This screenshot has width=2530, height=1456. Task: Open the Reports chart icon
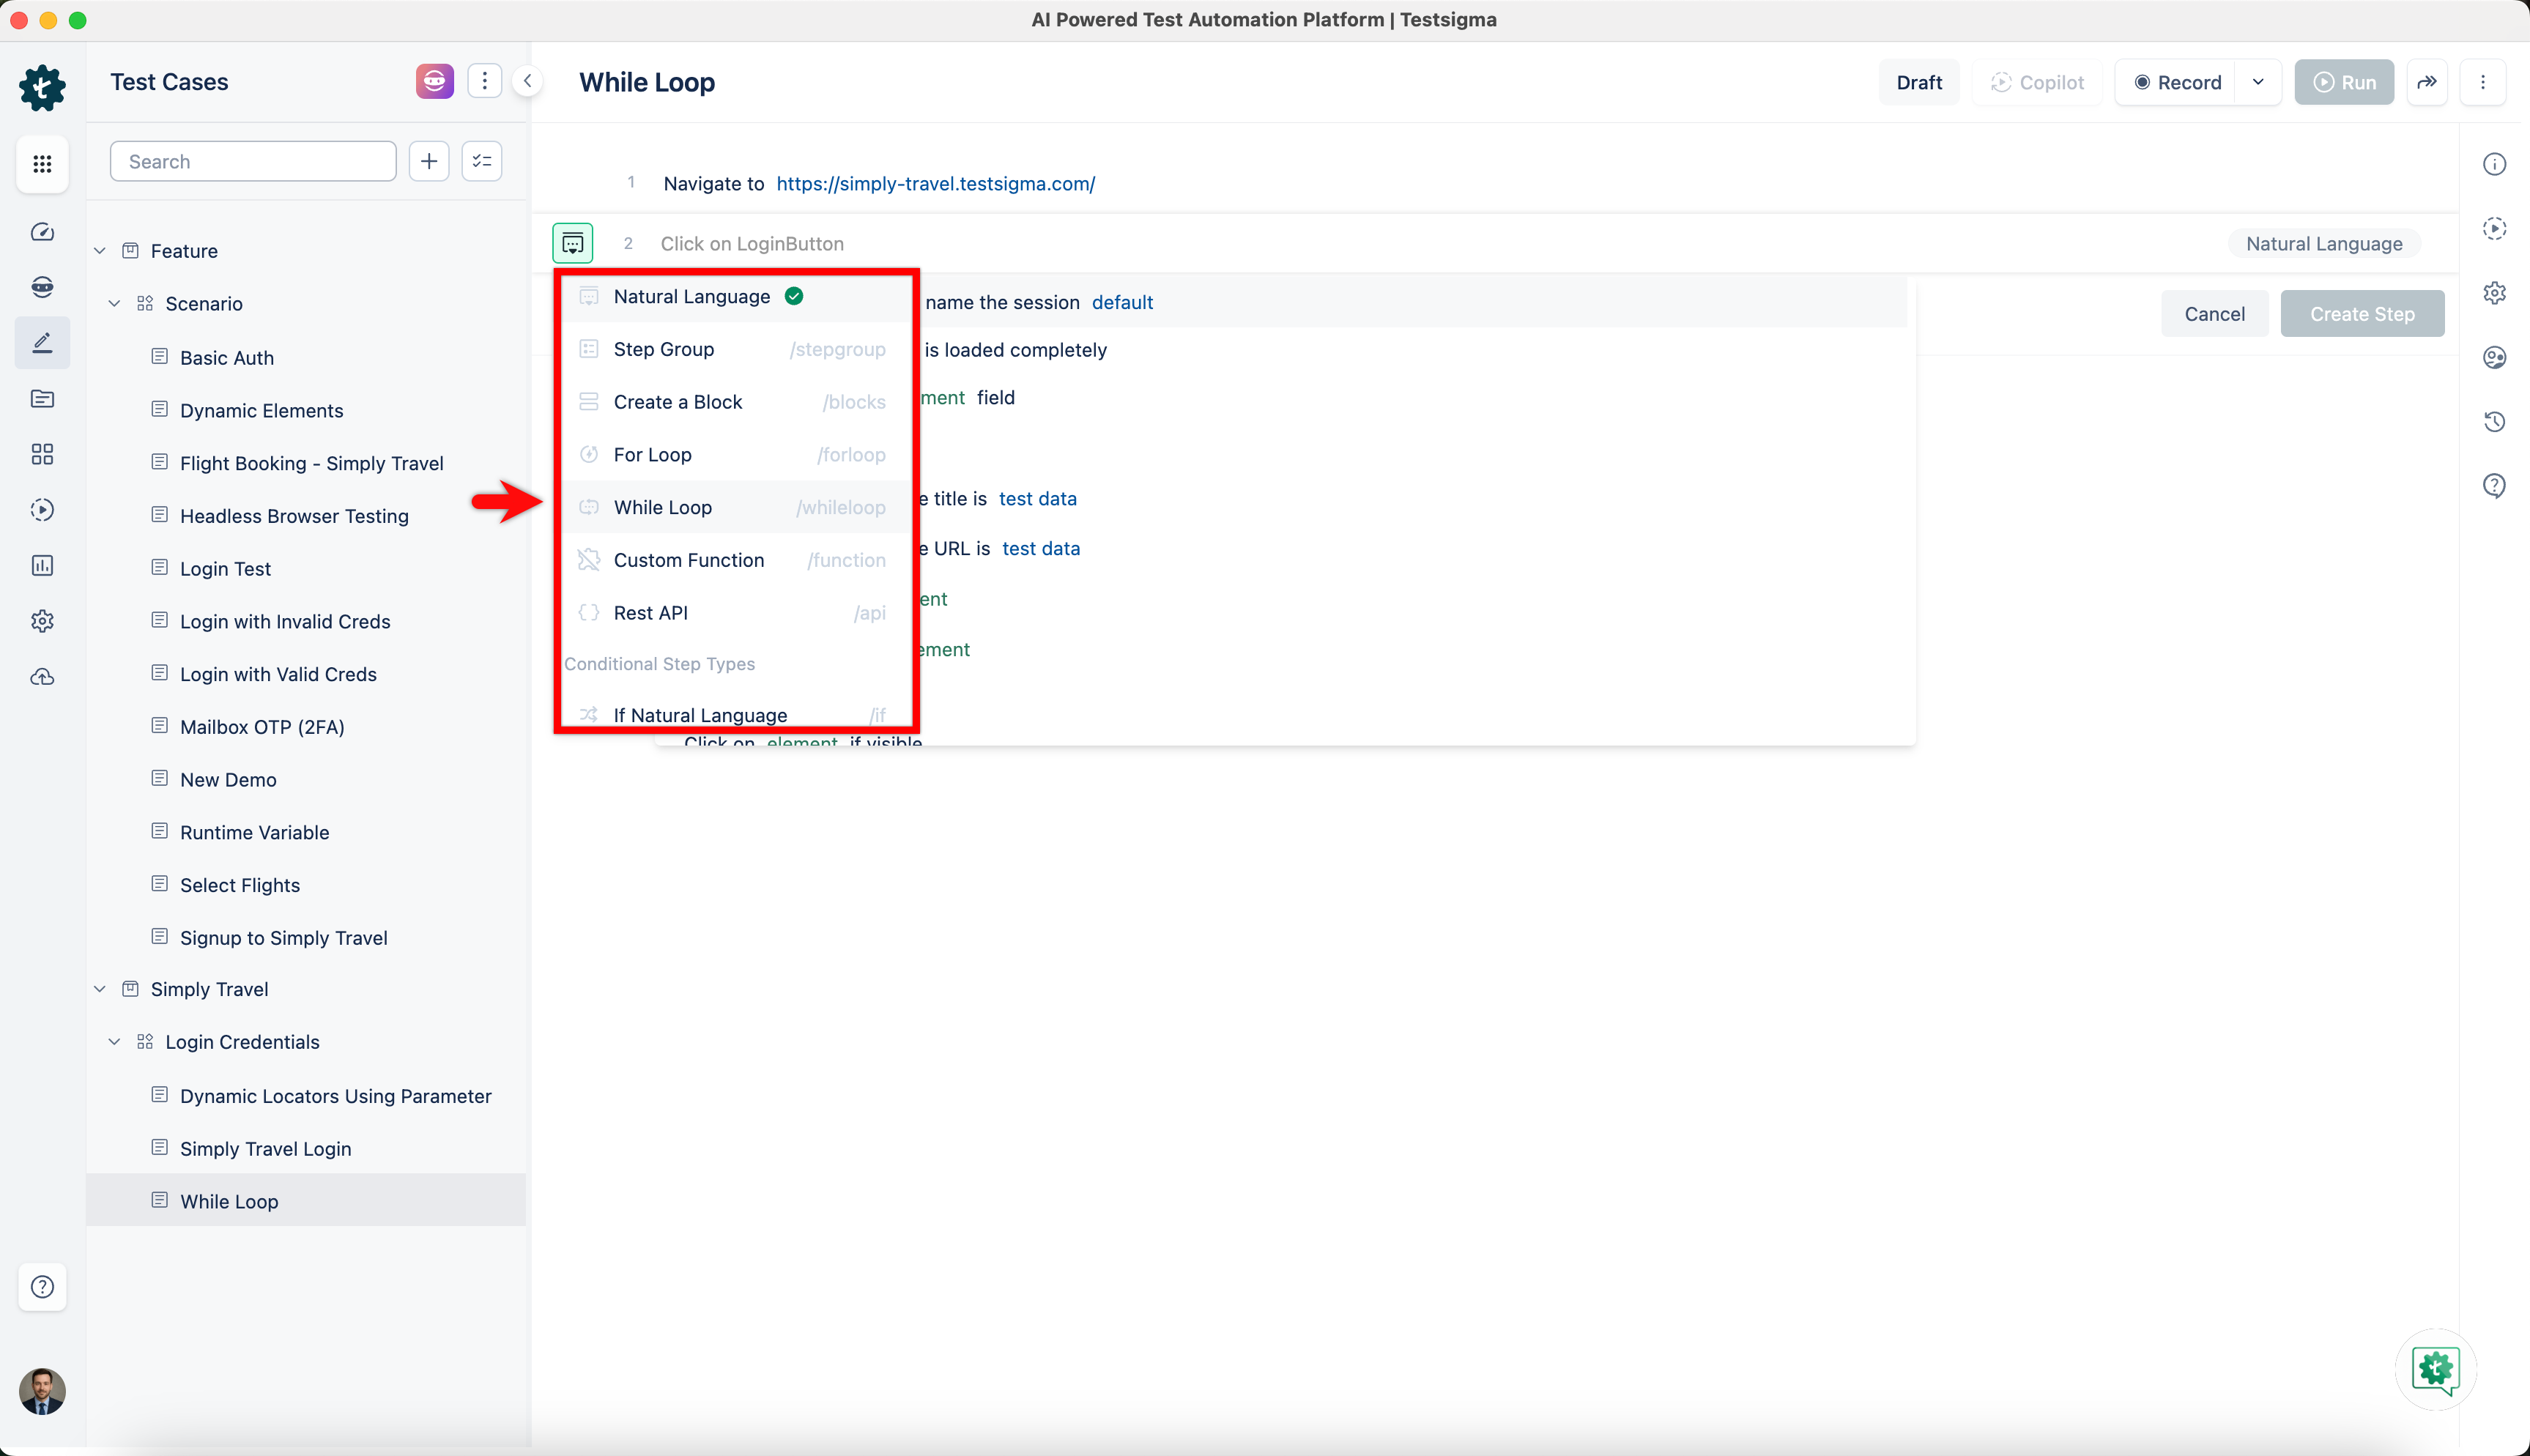(42, 565)
